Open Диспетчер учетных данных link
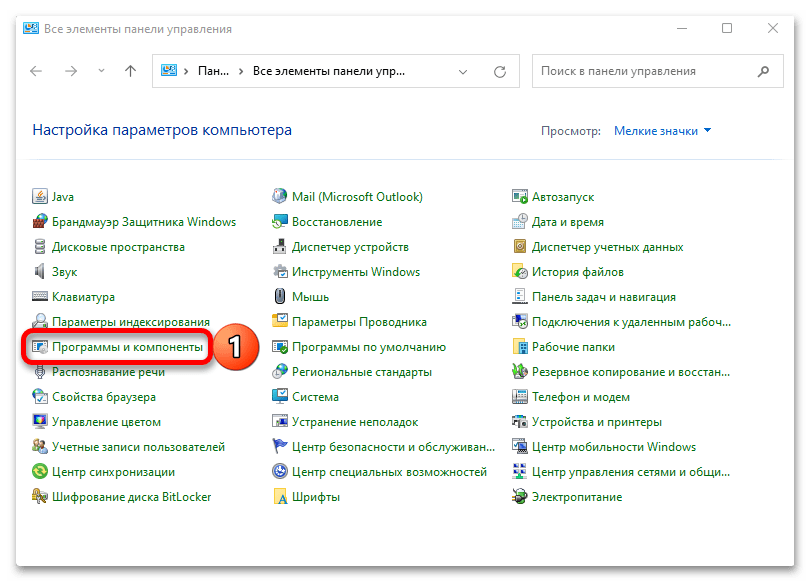This screenshot has width=810, height=582. pos(608,247)
